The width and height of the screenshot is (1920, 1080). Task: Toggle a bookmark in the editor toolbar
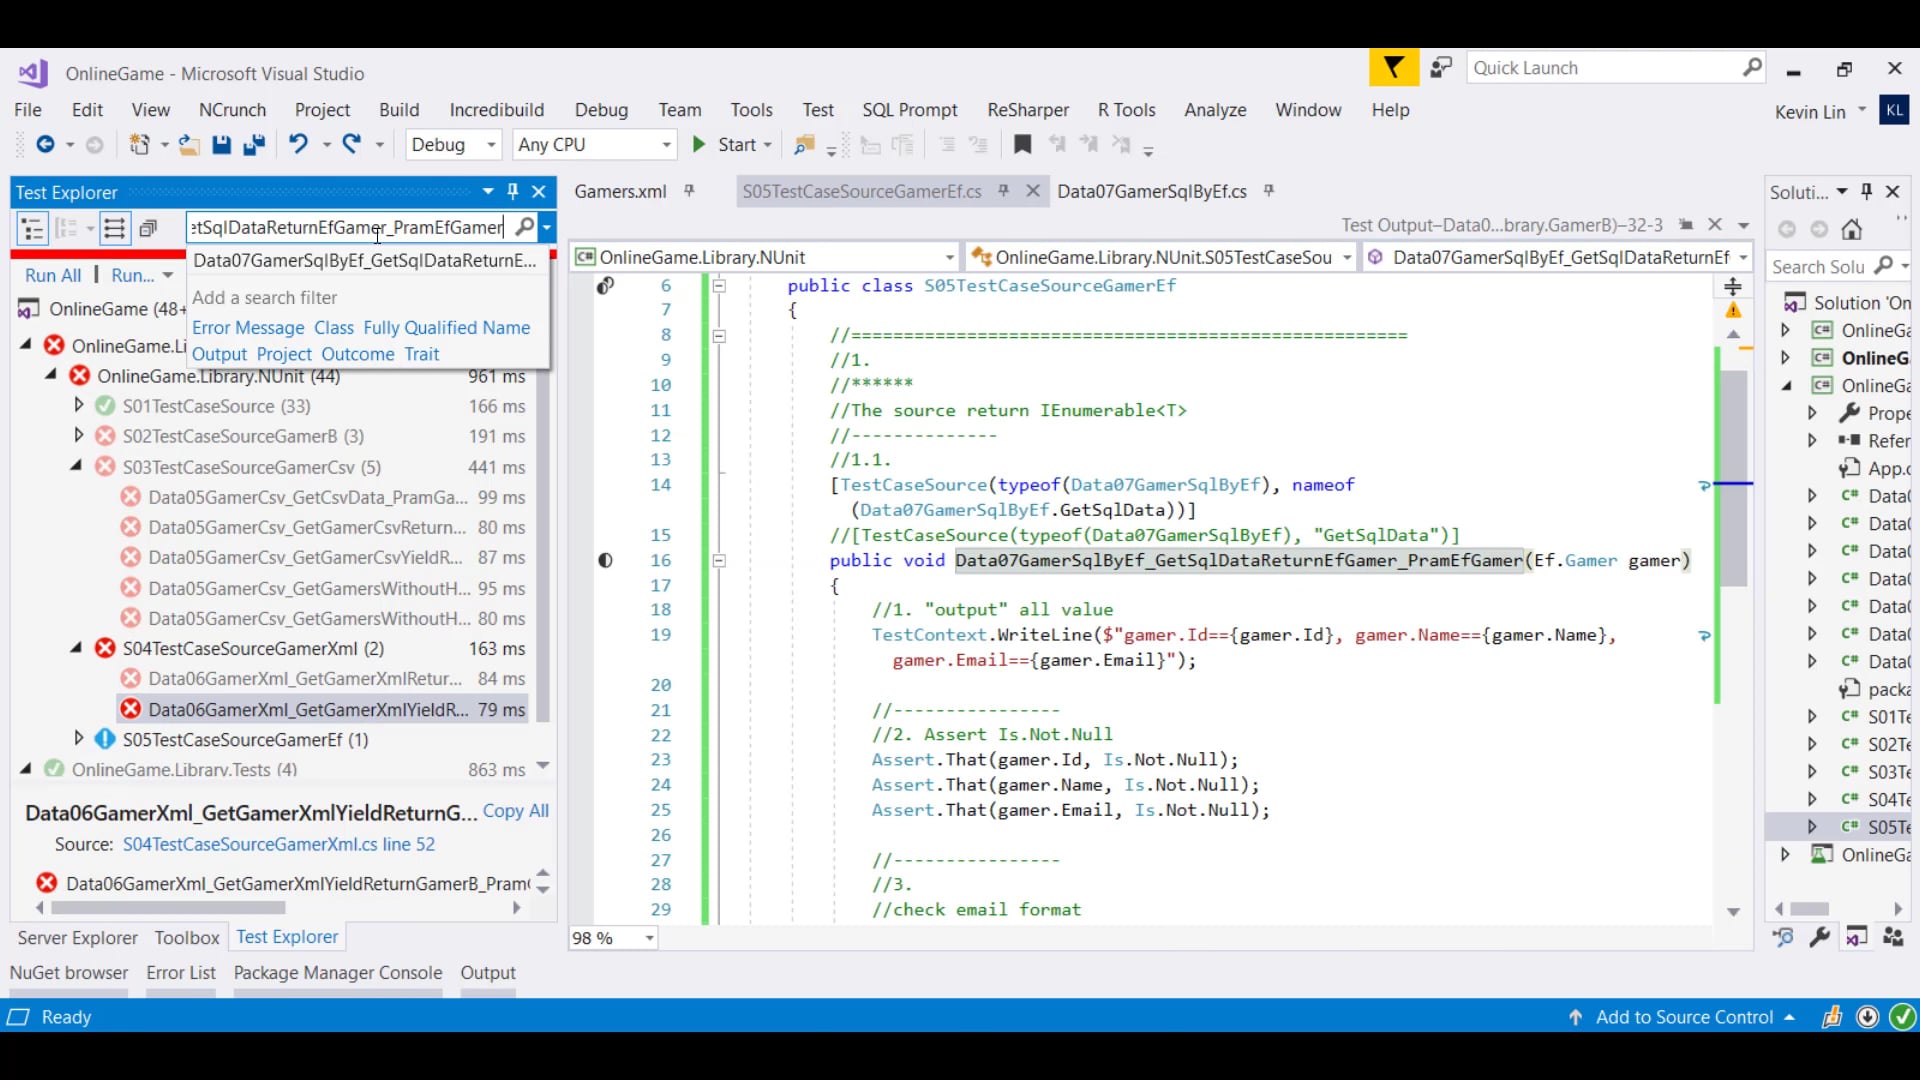click(1022, 144)
